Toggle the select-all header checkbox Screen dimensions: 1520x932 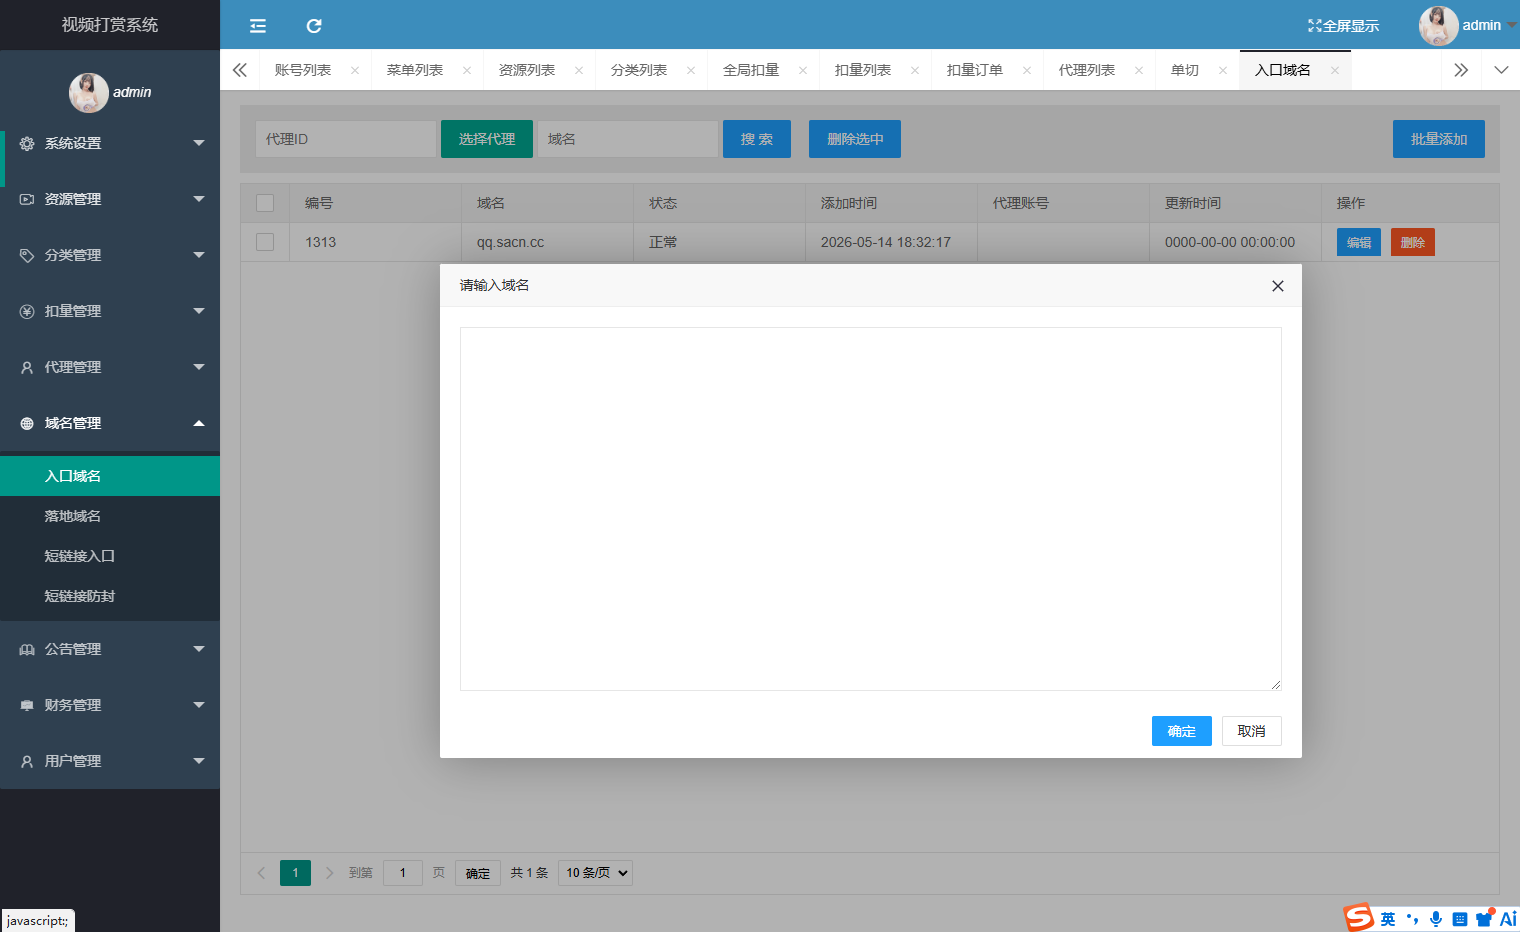click(x=265, y=203)
